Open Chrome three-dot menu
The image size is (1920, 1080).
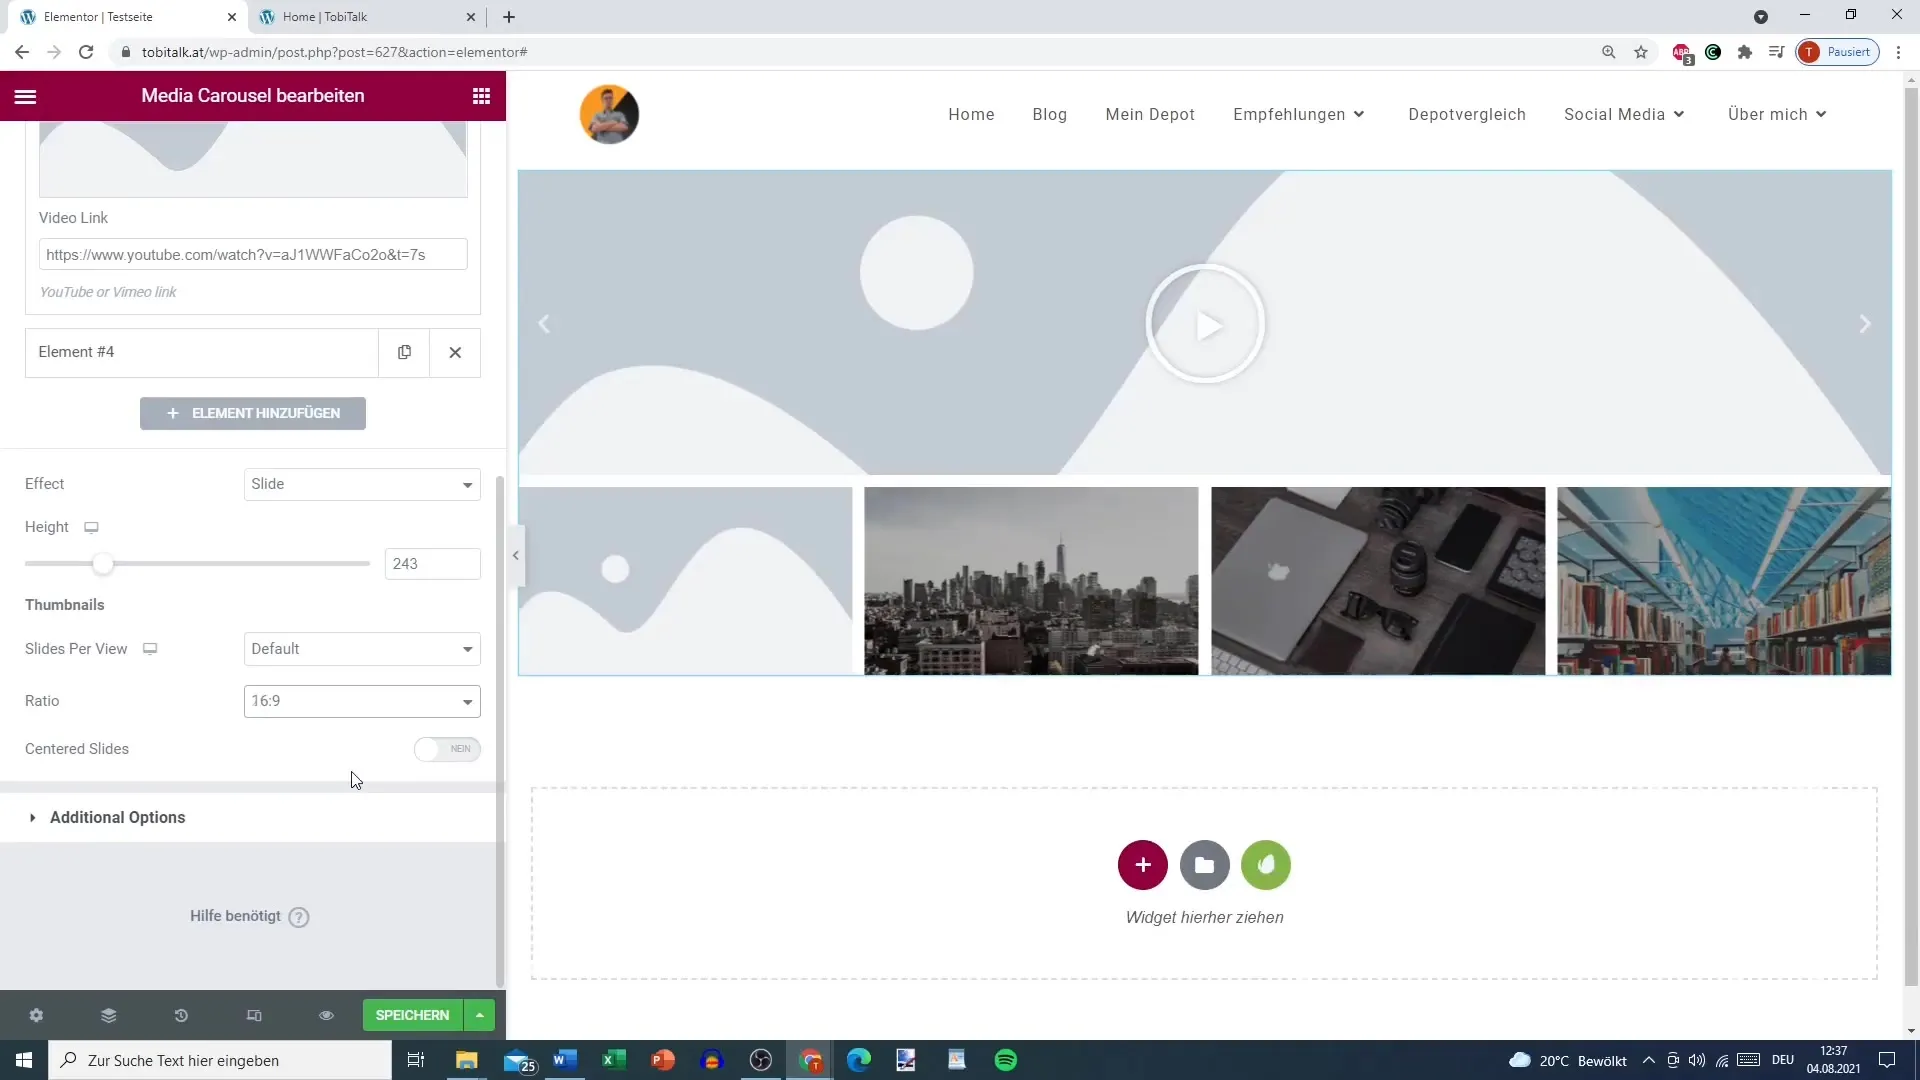click(1898, 52)
